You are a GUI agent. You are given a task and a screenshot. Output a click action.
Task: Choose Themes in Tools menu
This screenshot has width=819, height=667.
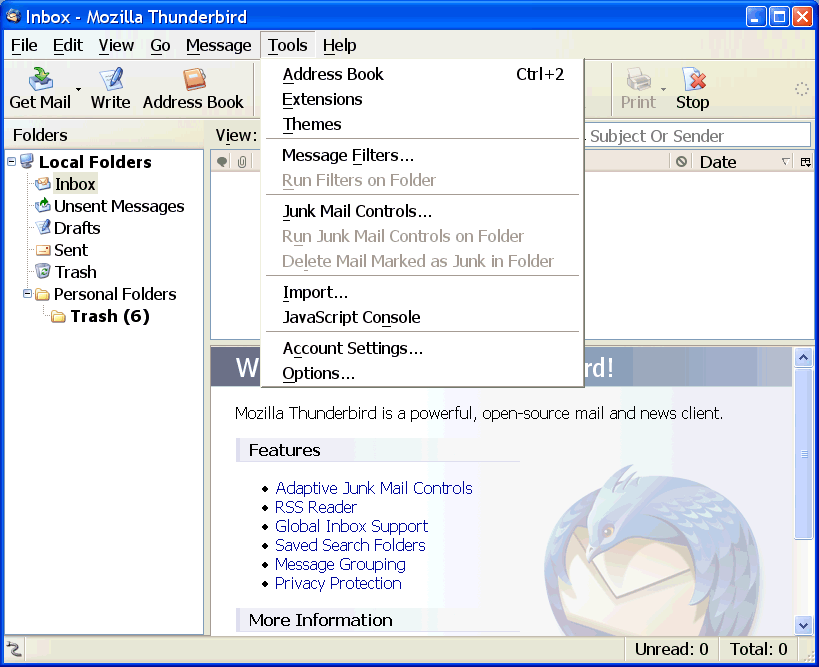(422, 124)
